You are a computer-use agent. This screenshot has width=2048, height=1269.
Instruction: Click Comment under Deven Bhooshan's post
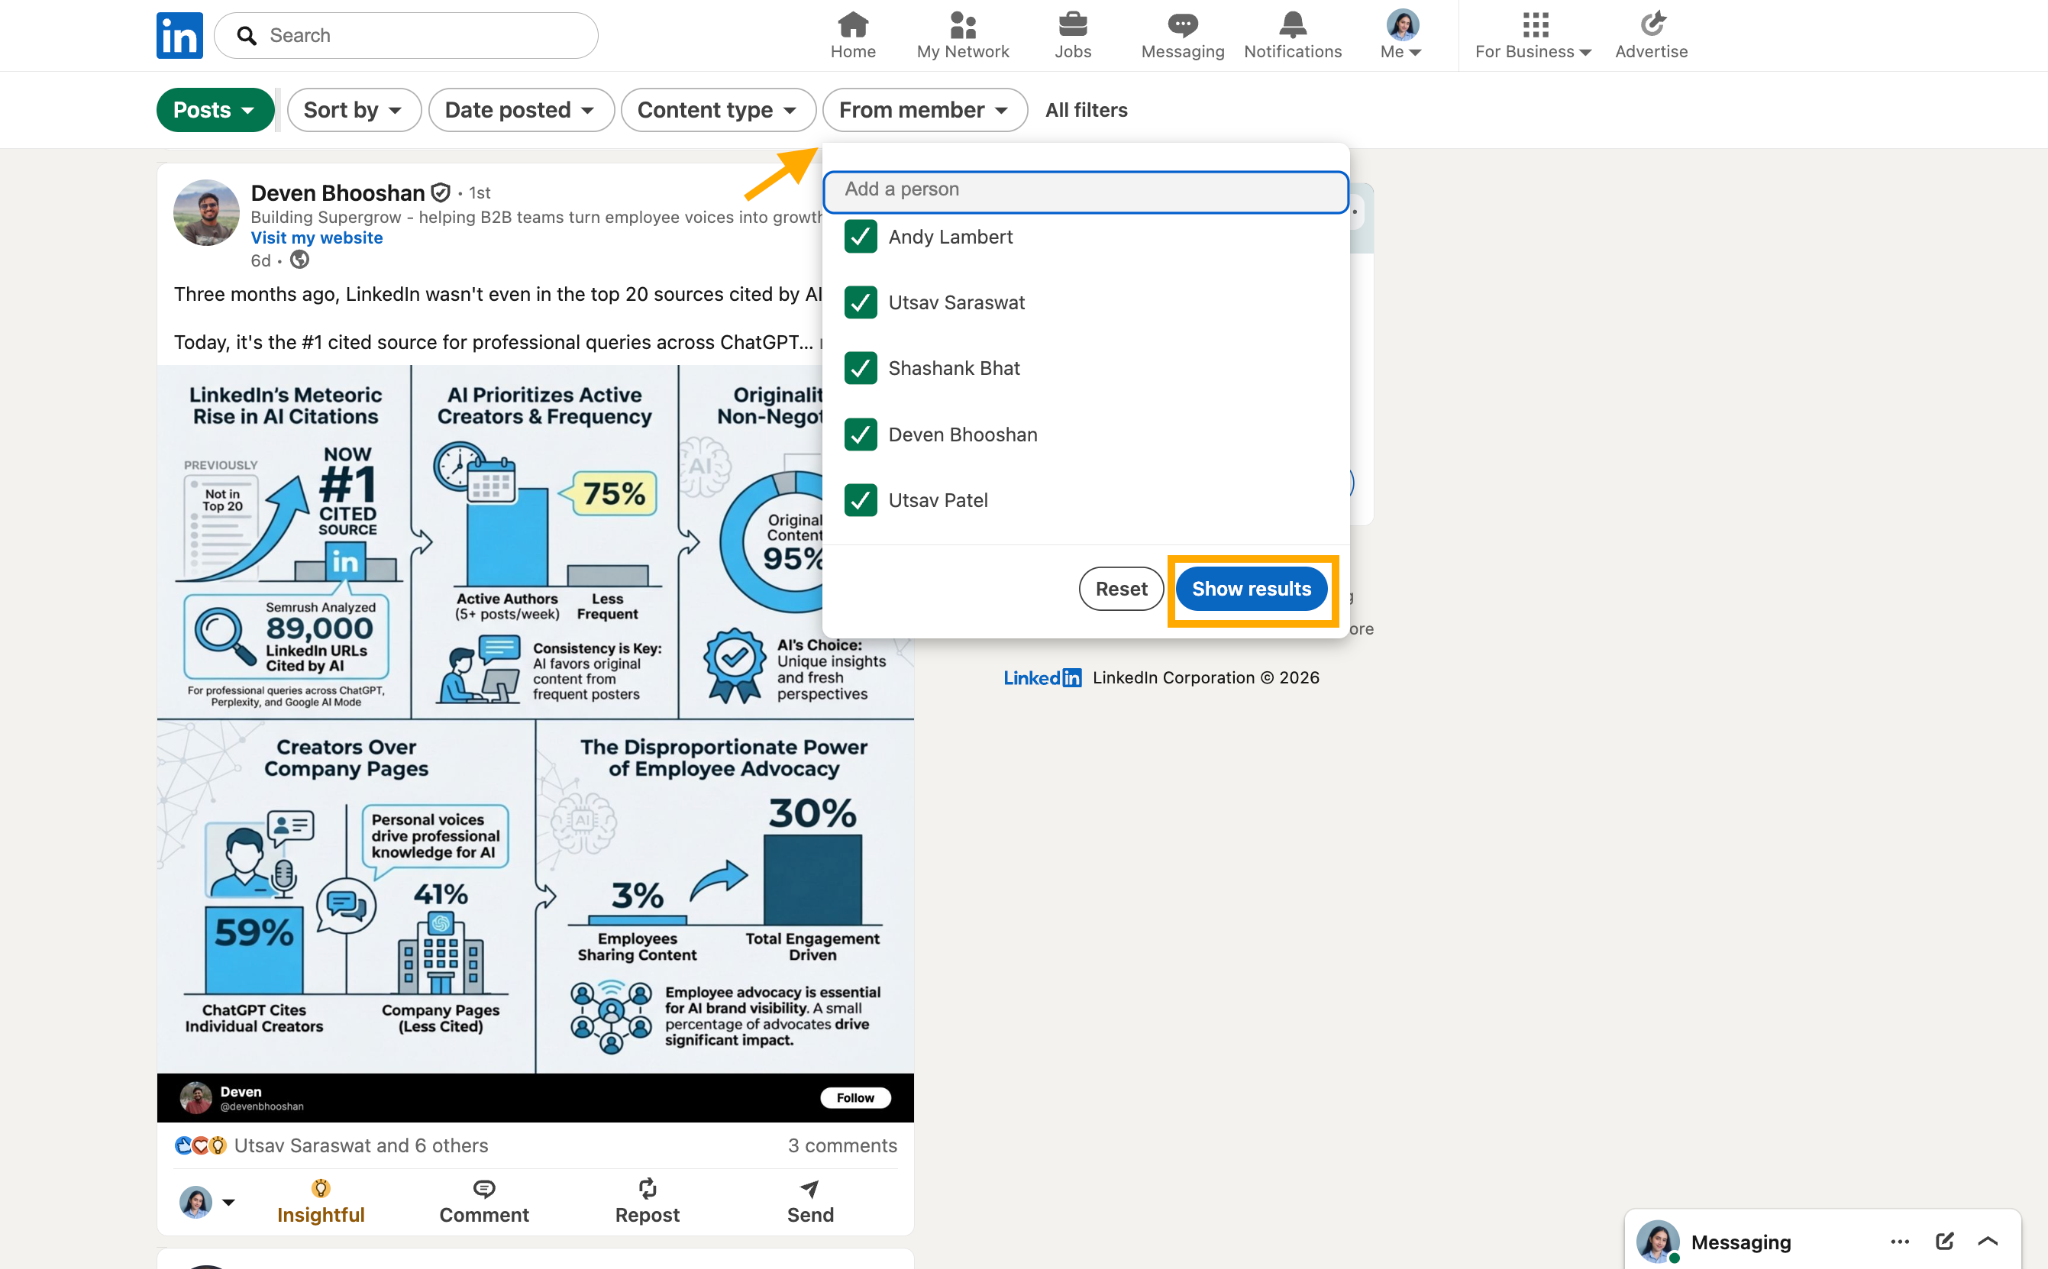[x=484, y=1202]
